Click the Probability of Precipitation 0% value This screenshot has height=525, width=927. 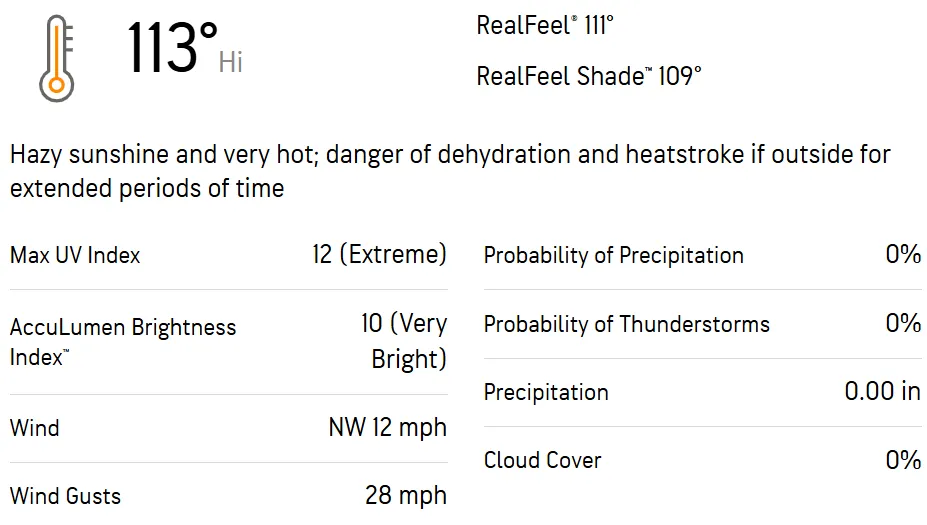pyautogui.click(x=903, y=254)
